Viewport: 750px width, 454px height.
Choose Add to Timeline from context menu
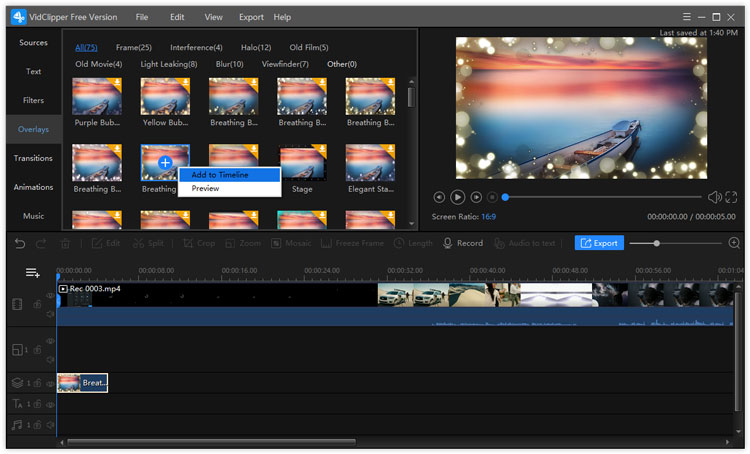coord(230,175)
